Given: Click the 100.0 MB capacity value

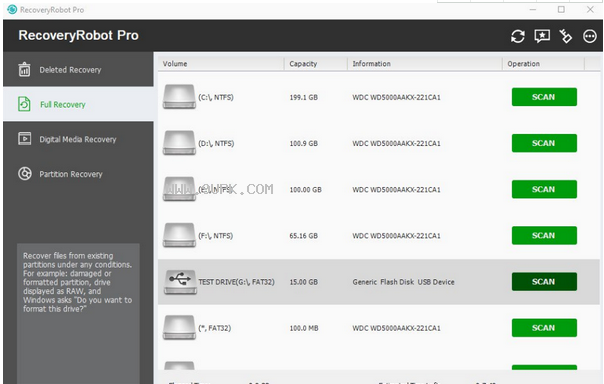Looking at the screenshot, I should 304,328.
